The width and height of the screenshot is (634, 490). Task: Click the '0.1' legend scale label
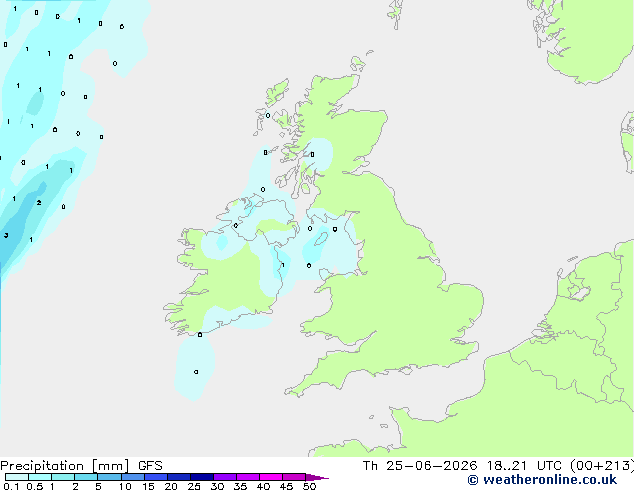tap(11, 486)
